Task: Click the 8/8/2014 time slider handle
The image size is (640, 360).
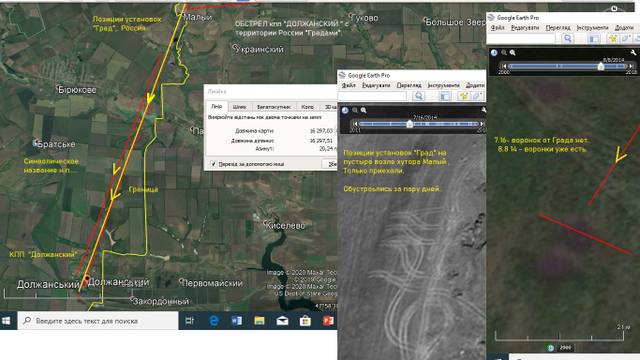Action: pyautogui.click(x=601, y=66)
